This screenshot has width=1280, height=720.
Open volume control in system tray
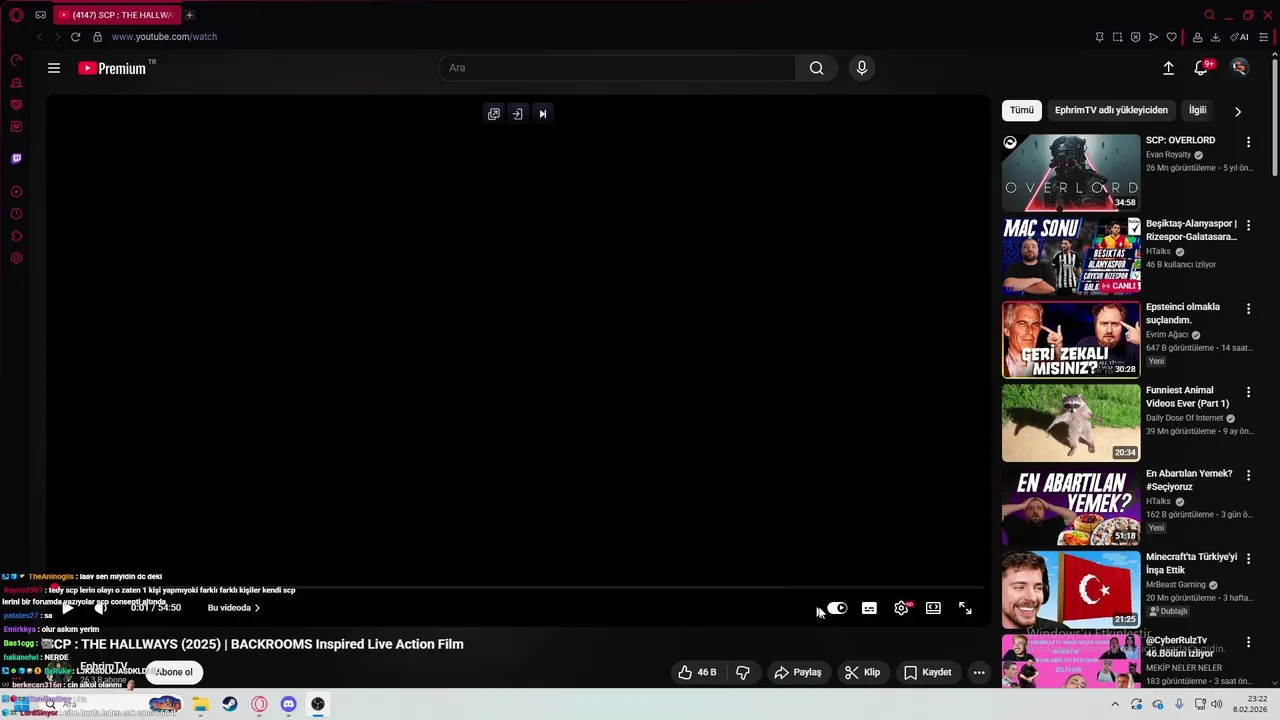(1216, 704)
